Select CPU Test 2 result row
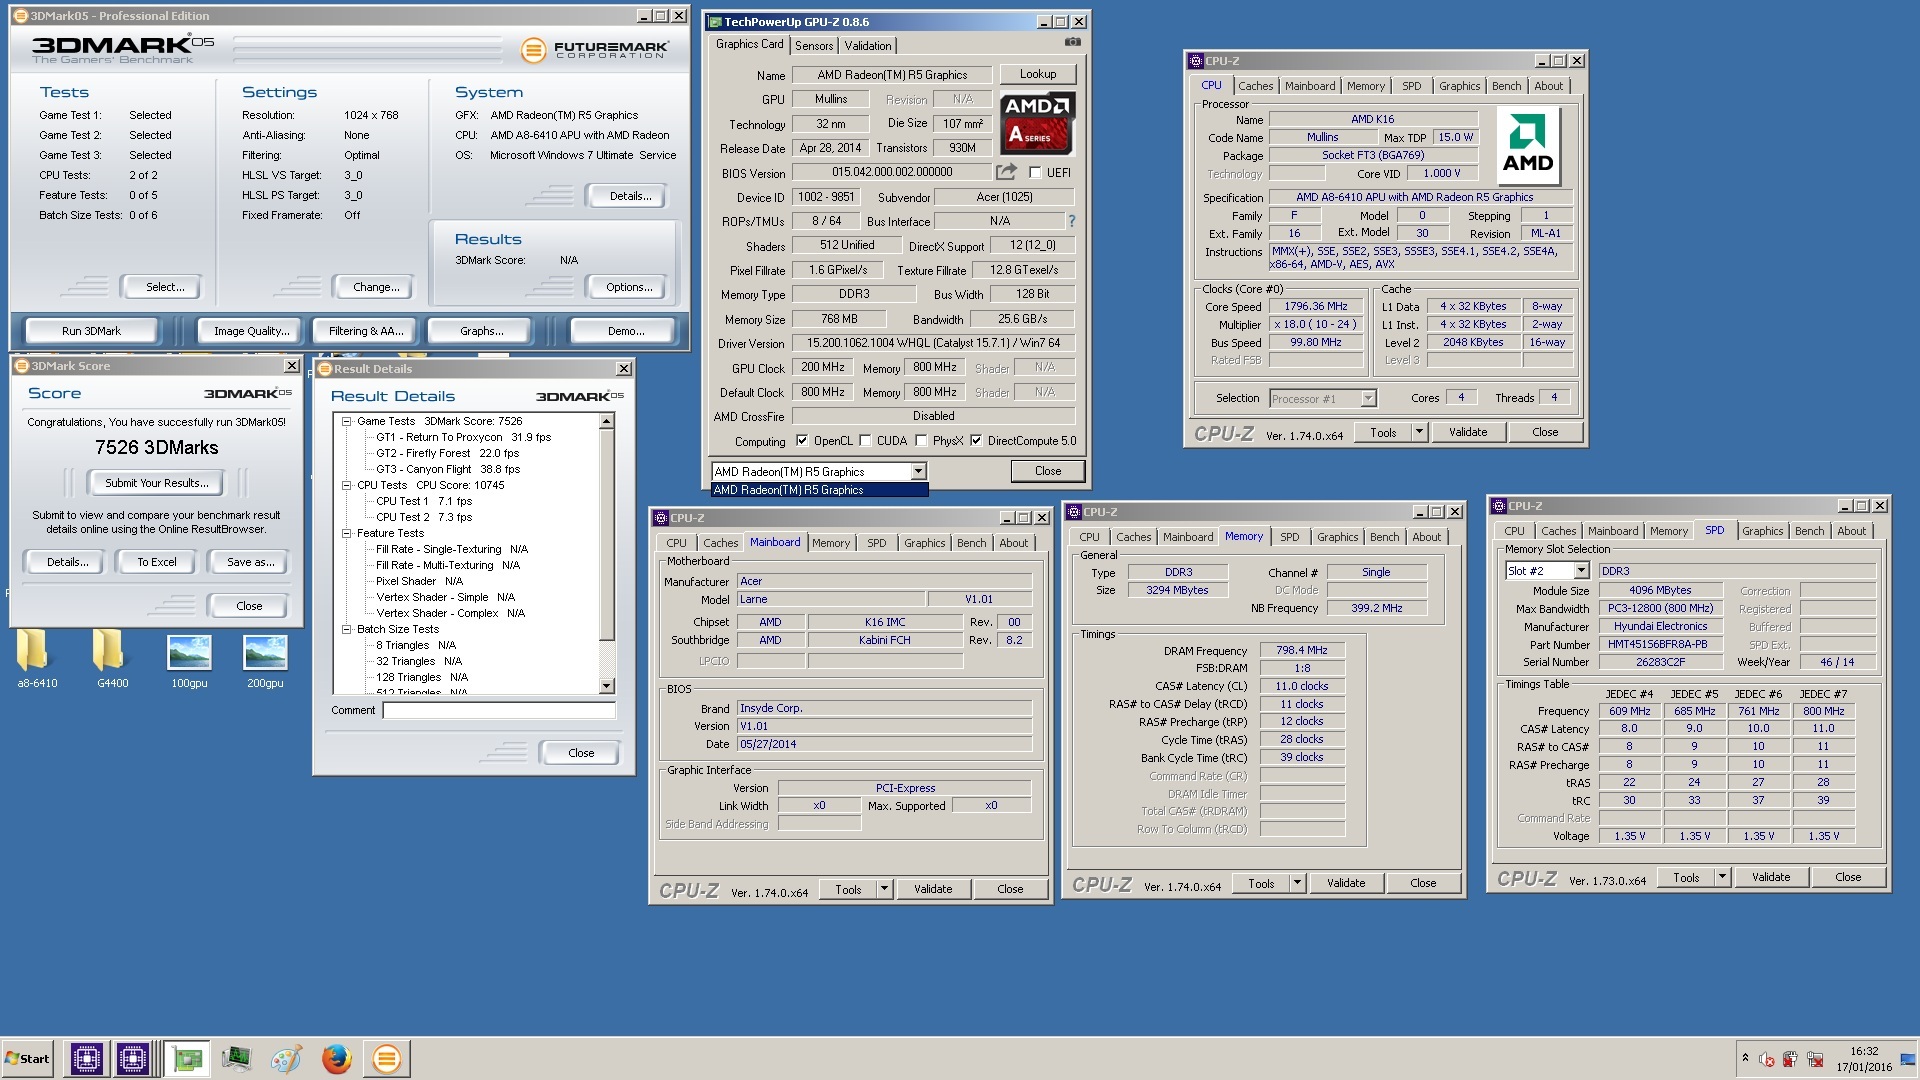This screenshot has width=1920, height=1080. (x=423, y=517)
